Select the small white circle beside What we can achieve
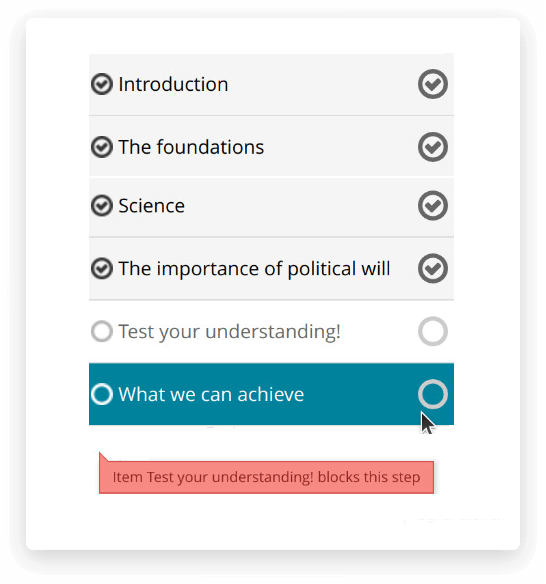This screenshot has height=584, width=546. click(102, 394)
